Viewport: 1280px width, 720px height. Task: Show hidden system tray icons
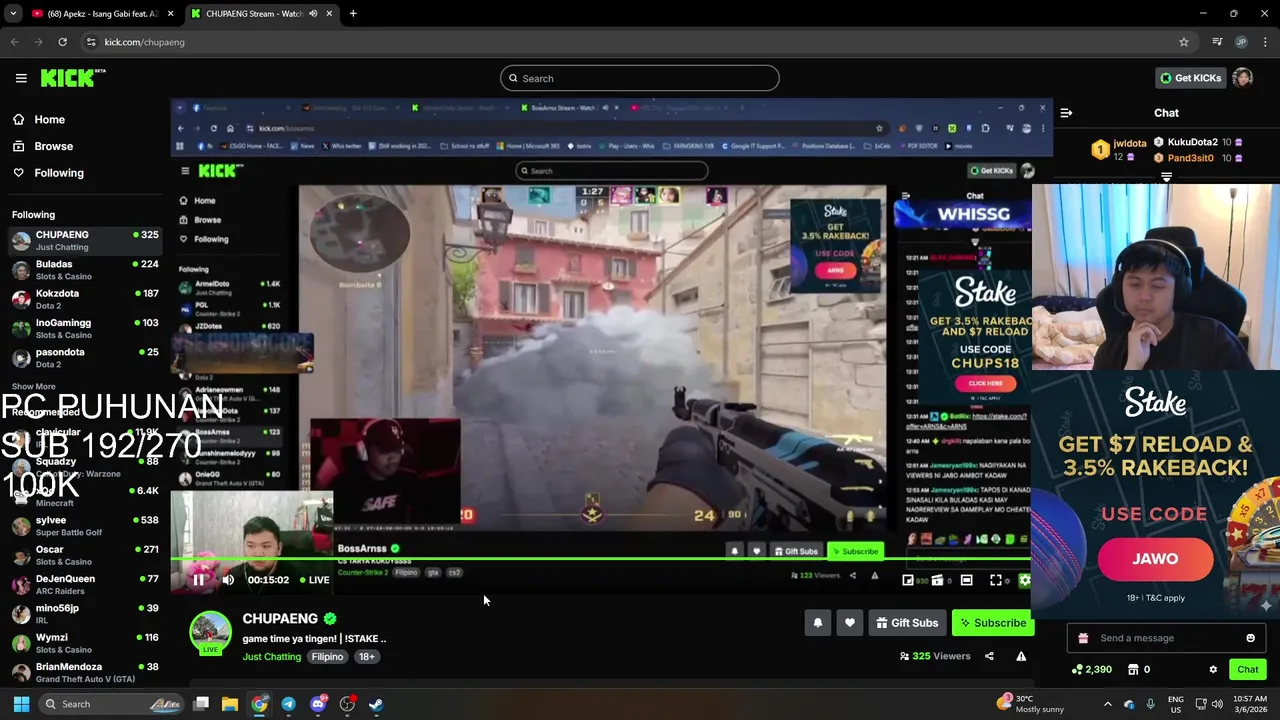[1107, 704]
